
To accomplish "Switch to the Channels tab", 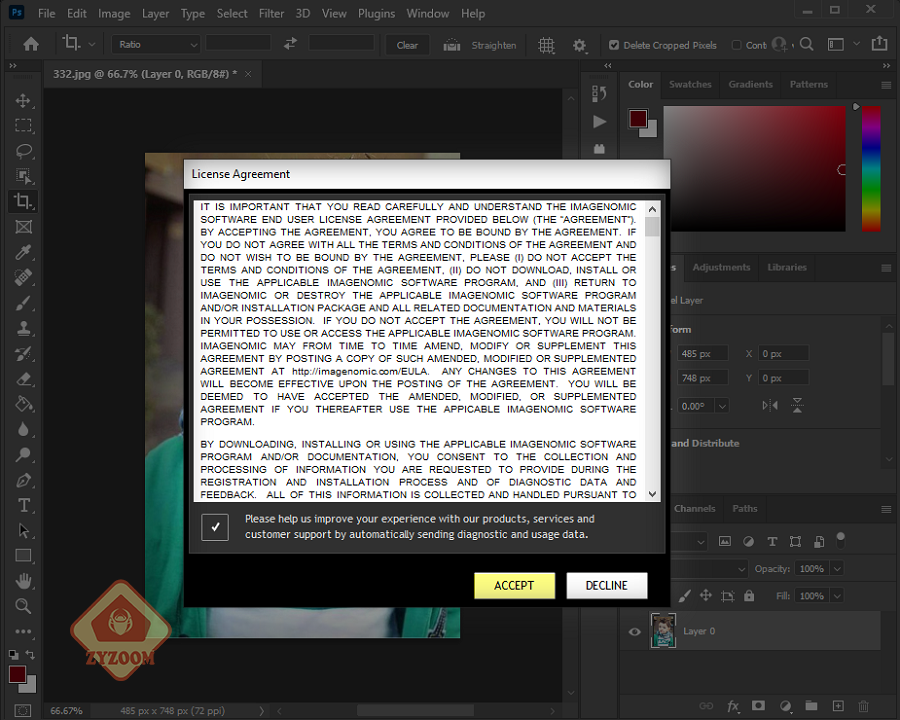I will (695, 509).
